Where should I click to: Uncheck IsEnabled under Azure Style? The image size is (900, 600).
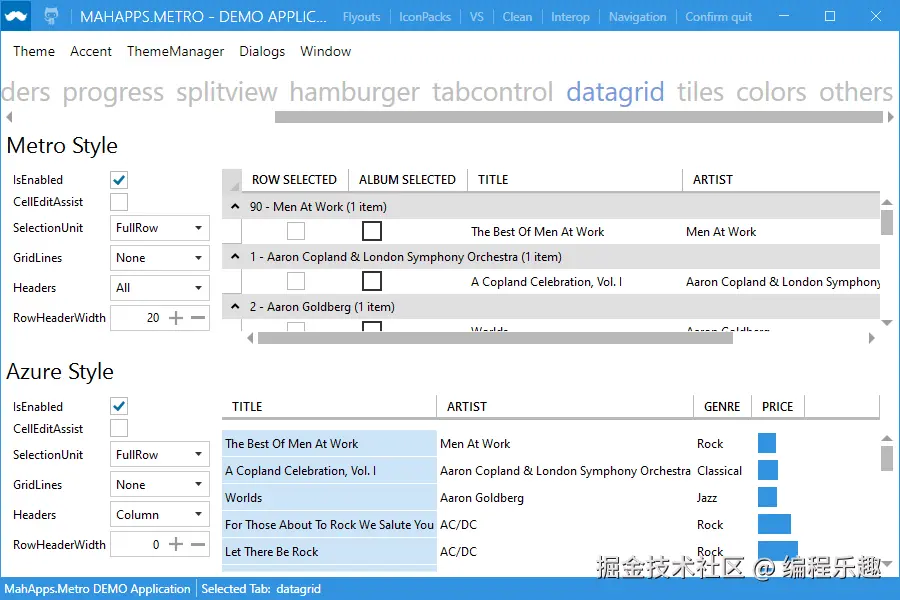pos(119,407)
